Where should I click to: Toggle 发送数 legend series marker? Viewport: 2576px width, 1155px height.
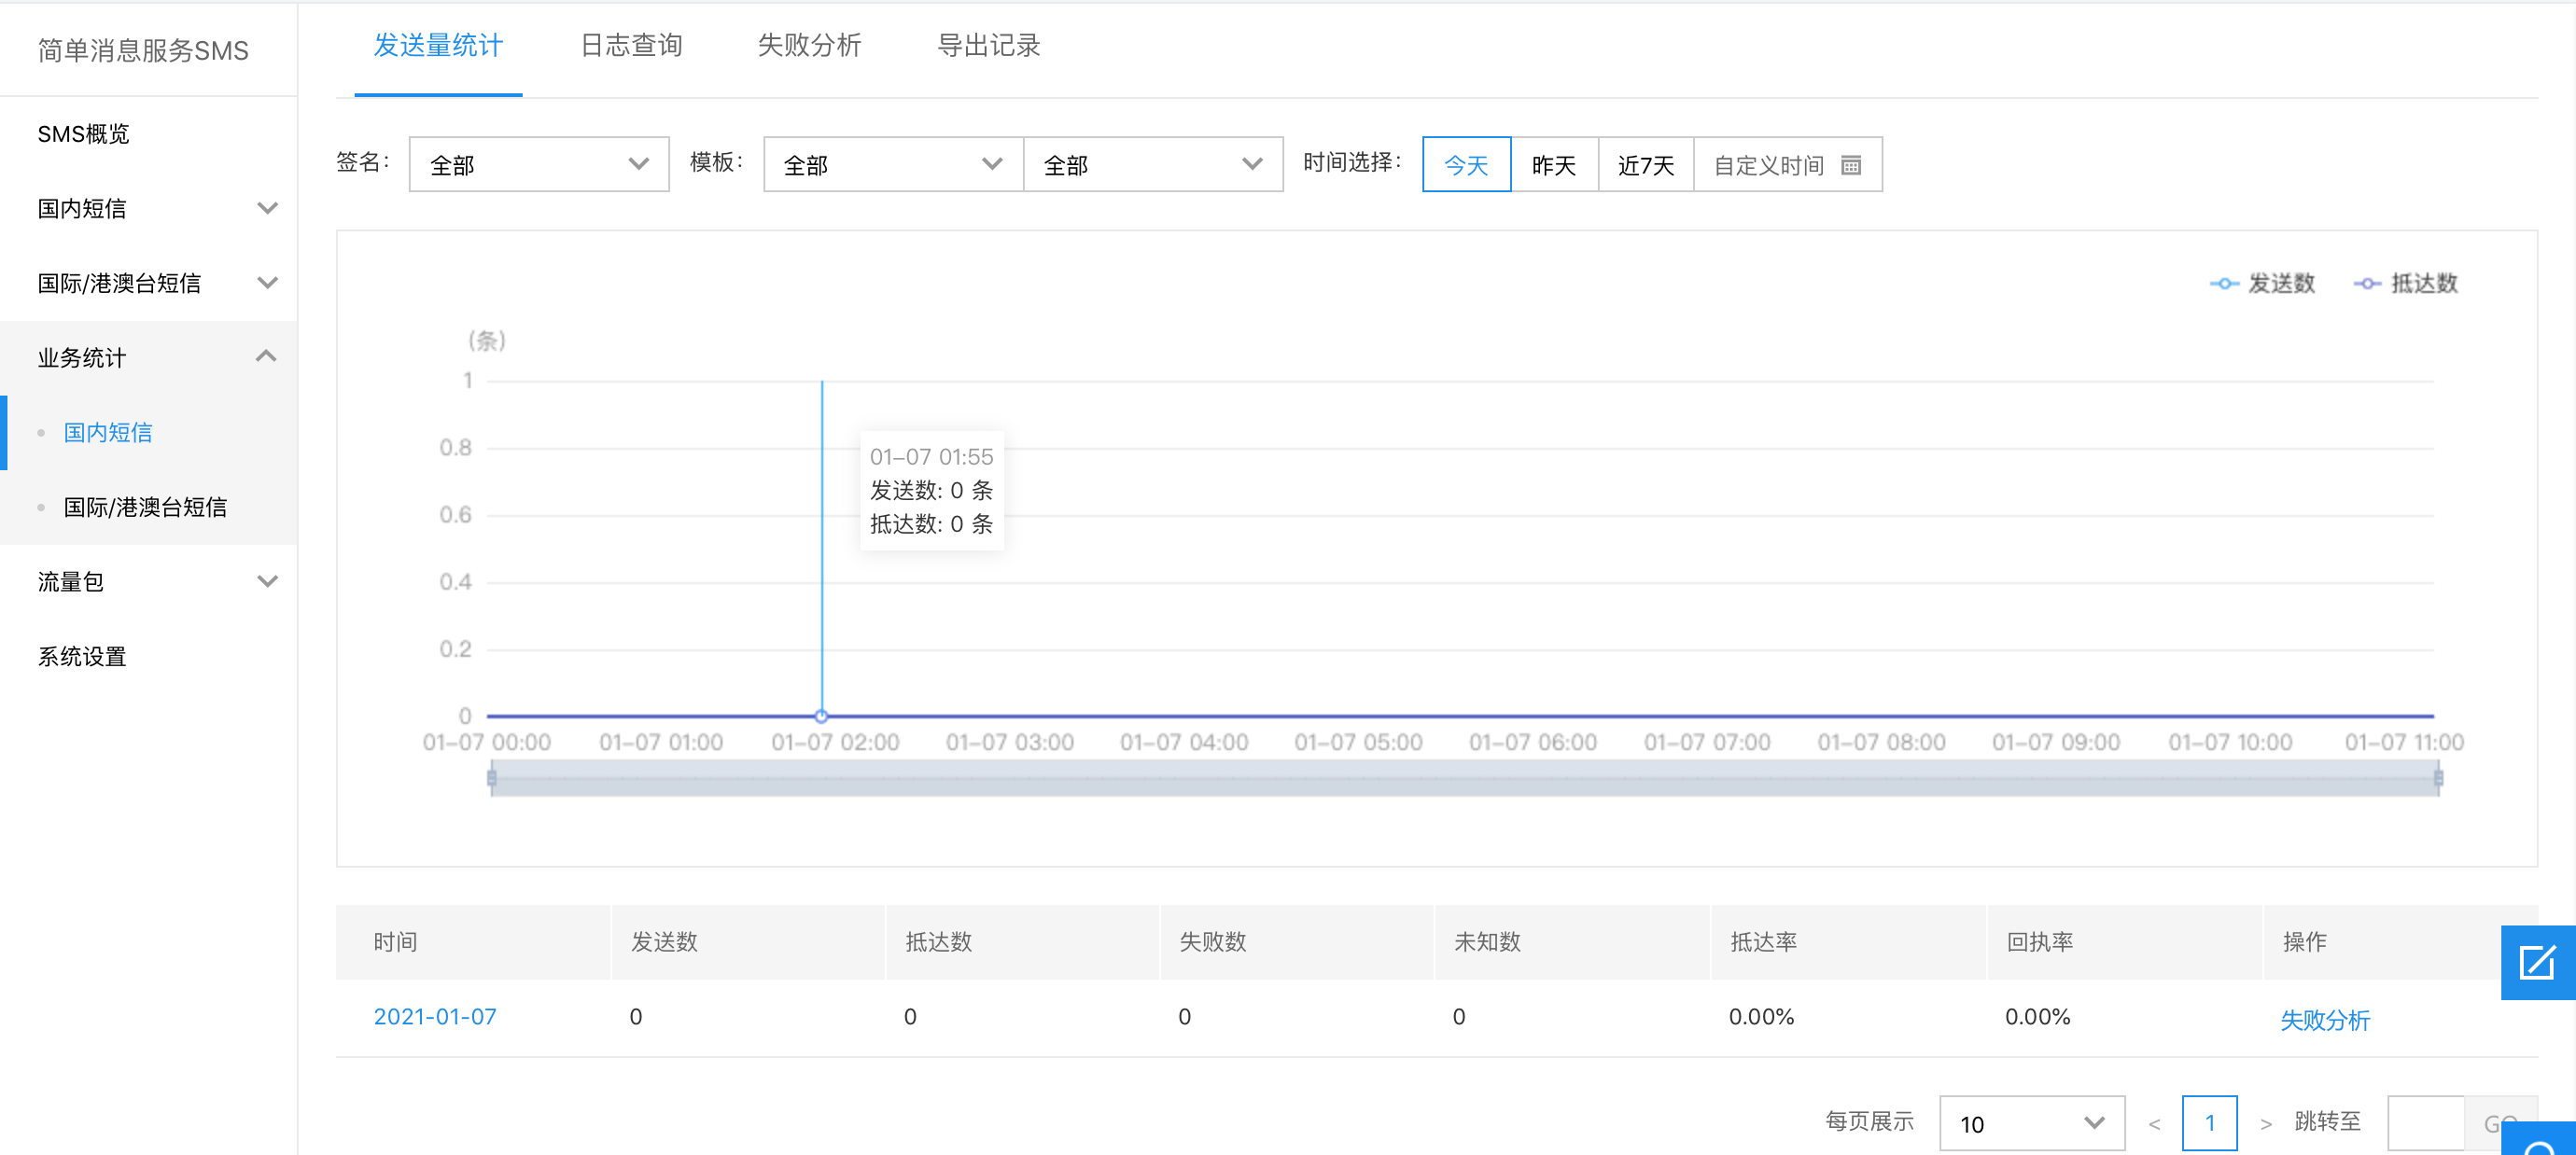coord(2223,284)
